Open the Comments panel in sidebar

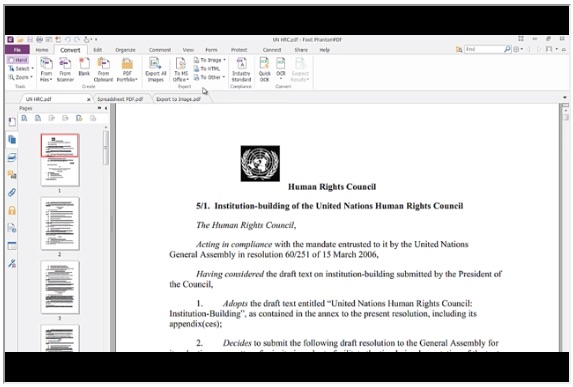12,175
